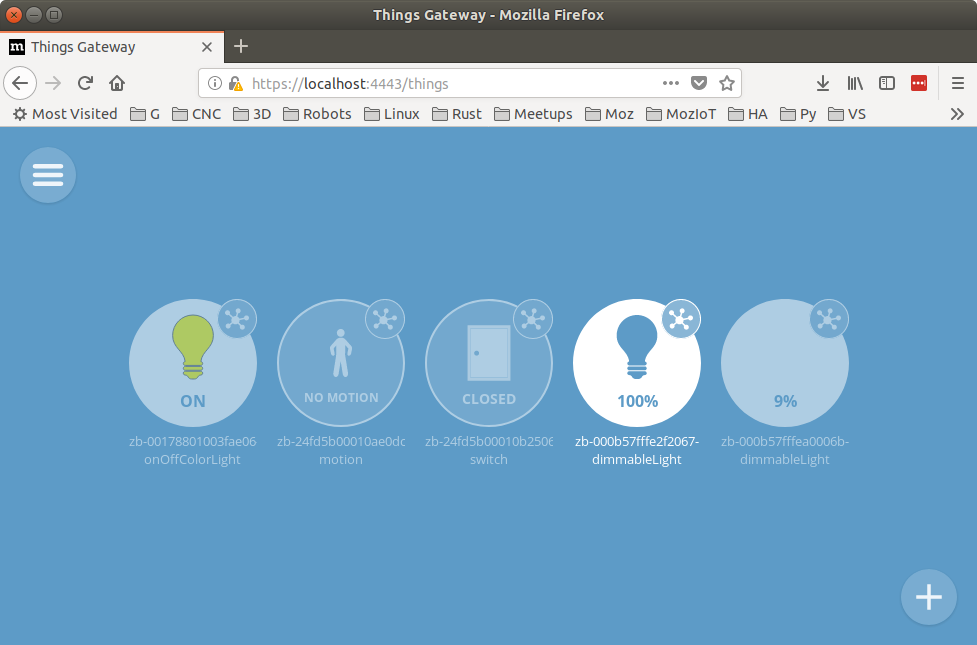Select the CLOSED status label
Image resolution: width=977 pixels, height=645 pixels.
coord(489,399)
